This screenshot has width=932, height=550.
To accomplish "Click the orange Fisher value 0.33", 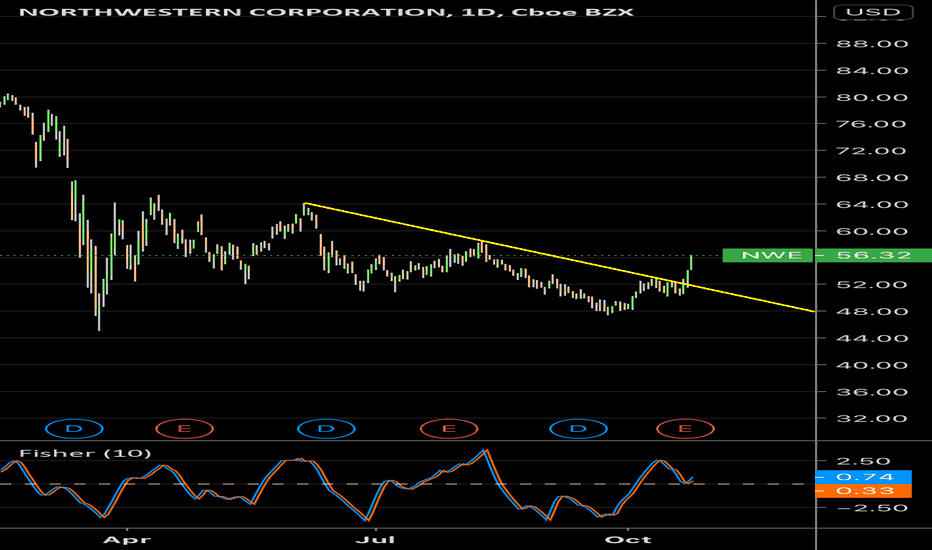I will (x=864, y=491).
